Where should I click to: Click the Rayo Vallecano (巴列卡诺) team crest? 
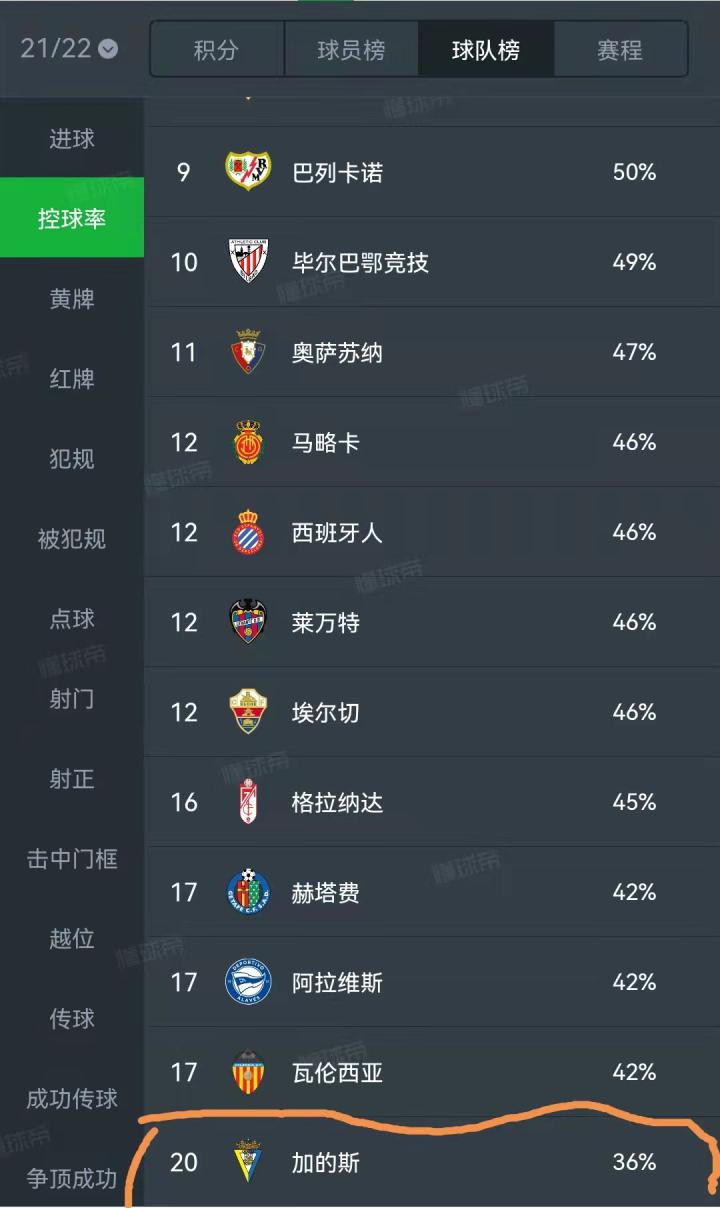248,172
